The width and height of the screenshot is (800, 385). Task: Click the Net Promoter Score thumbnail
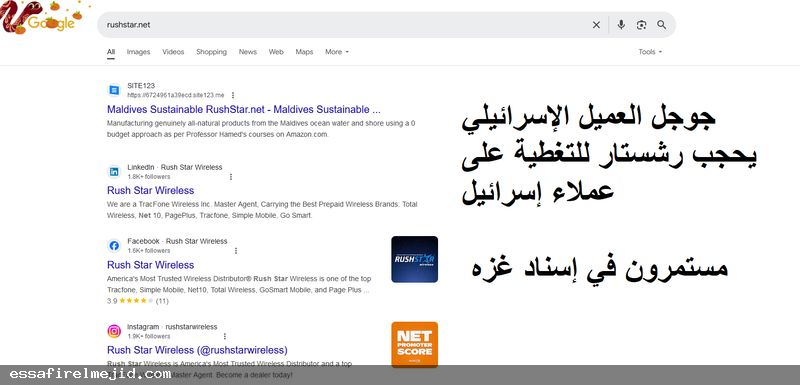click(414, 344)
